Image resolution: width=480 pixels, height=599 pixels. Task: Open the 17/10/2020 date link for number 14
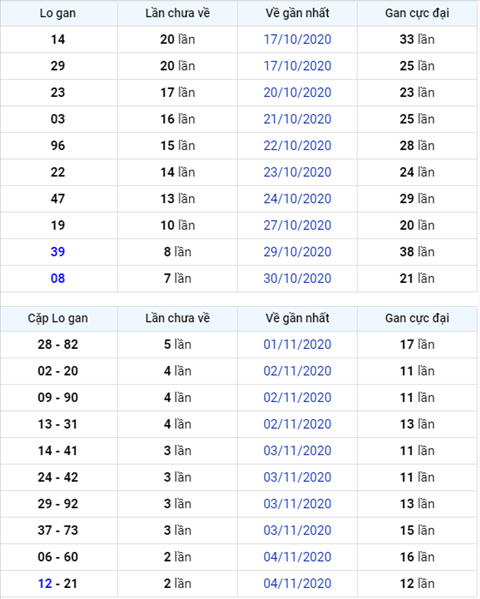tap(297, 39)
